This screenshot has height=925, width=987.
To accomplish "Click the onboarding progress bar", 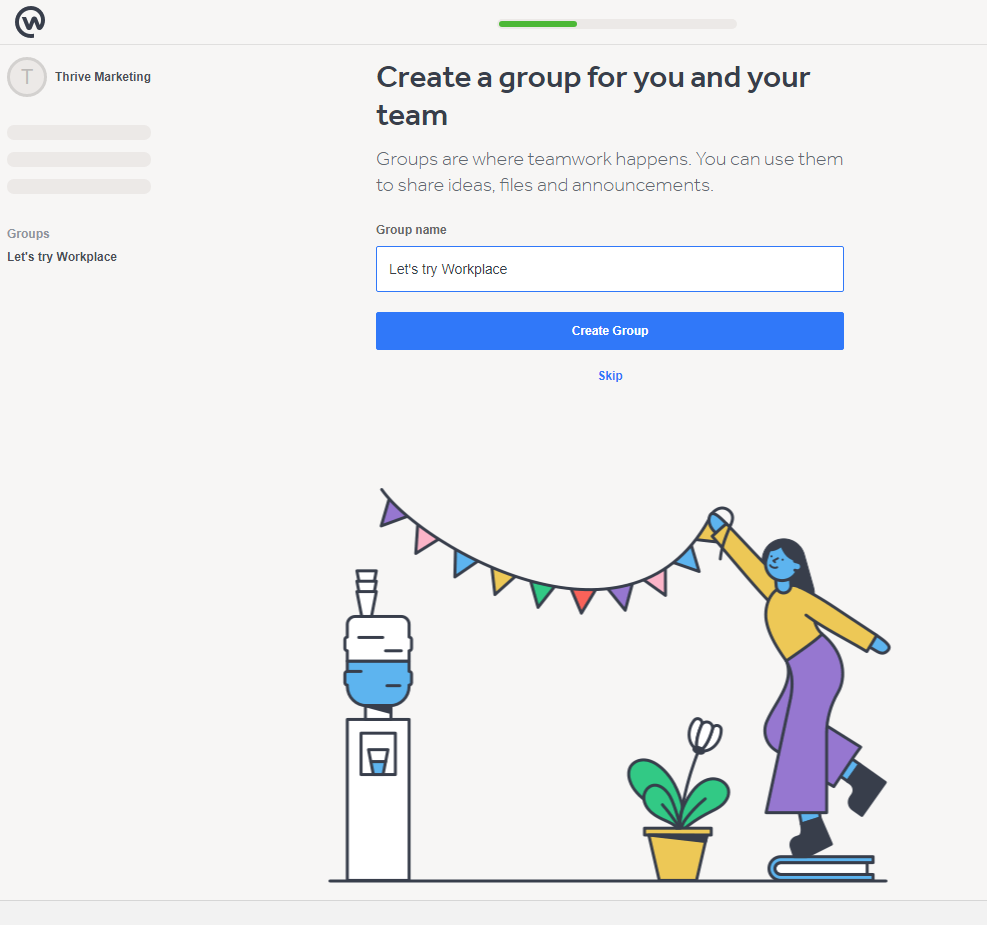I will click(618, 24).
